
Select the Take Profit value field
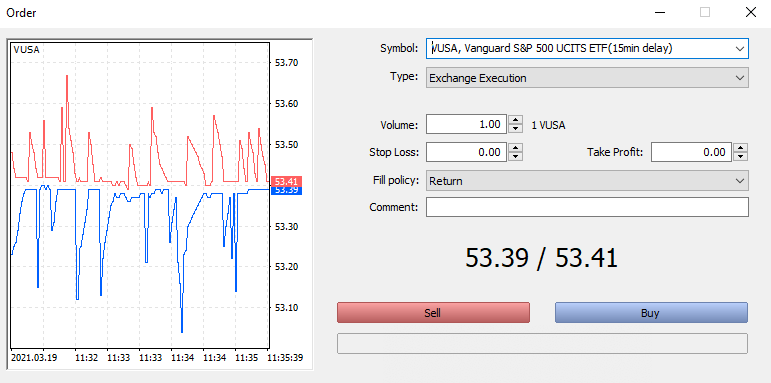point(691,152)
